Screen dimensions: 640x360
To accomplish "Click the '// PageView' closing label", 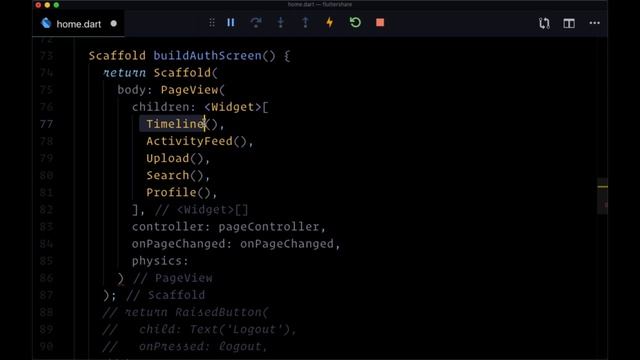I will click(x=173, y=278).
